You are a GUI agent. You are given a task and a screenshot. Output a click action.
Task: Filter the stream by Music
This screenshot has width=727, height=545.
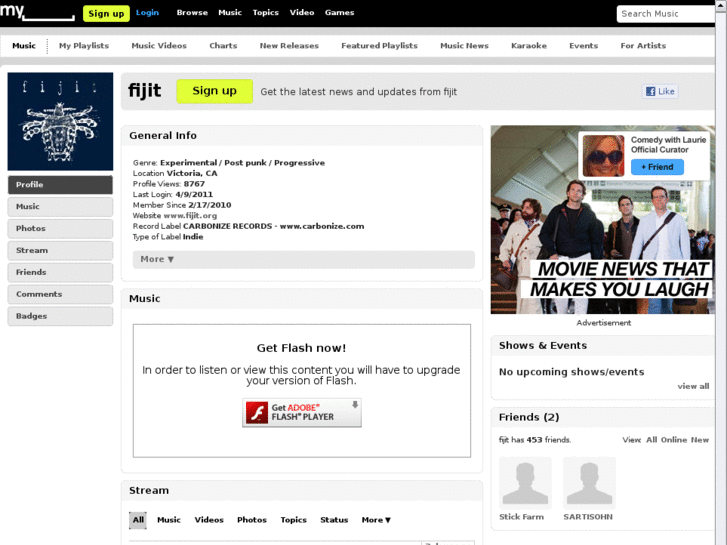click(x=169, y=520)
